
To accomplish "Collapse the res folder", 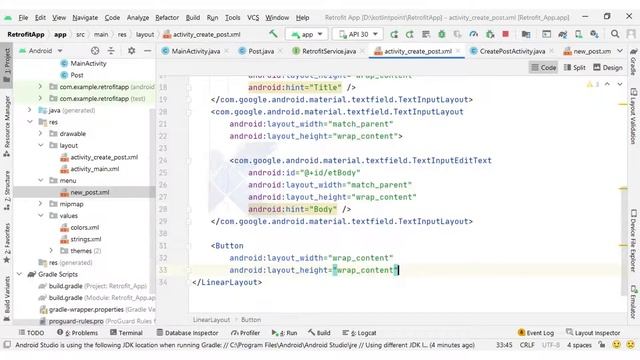I will tap(29, 122).
